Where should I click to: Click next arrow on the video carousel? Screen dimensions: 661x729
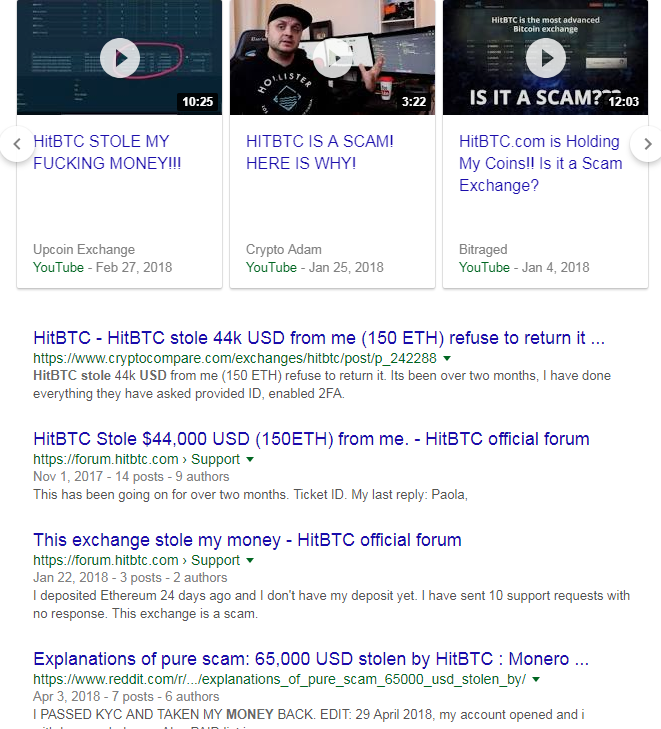point(648,144)
